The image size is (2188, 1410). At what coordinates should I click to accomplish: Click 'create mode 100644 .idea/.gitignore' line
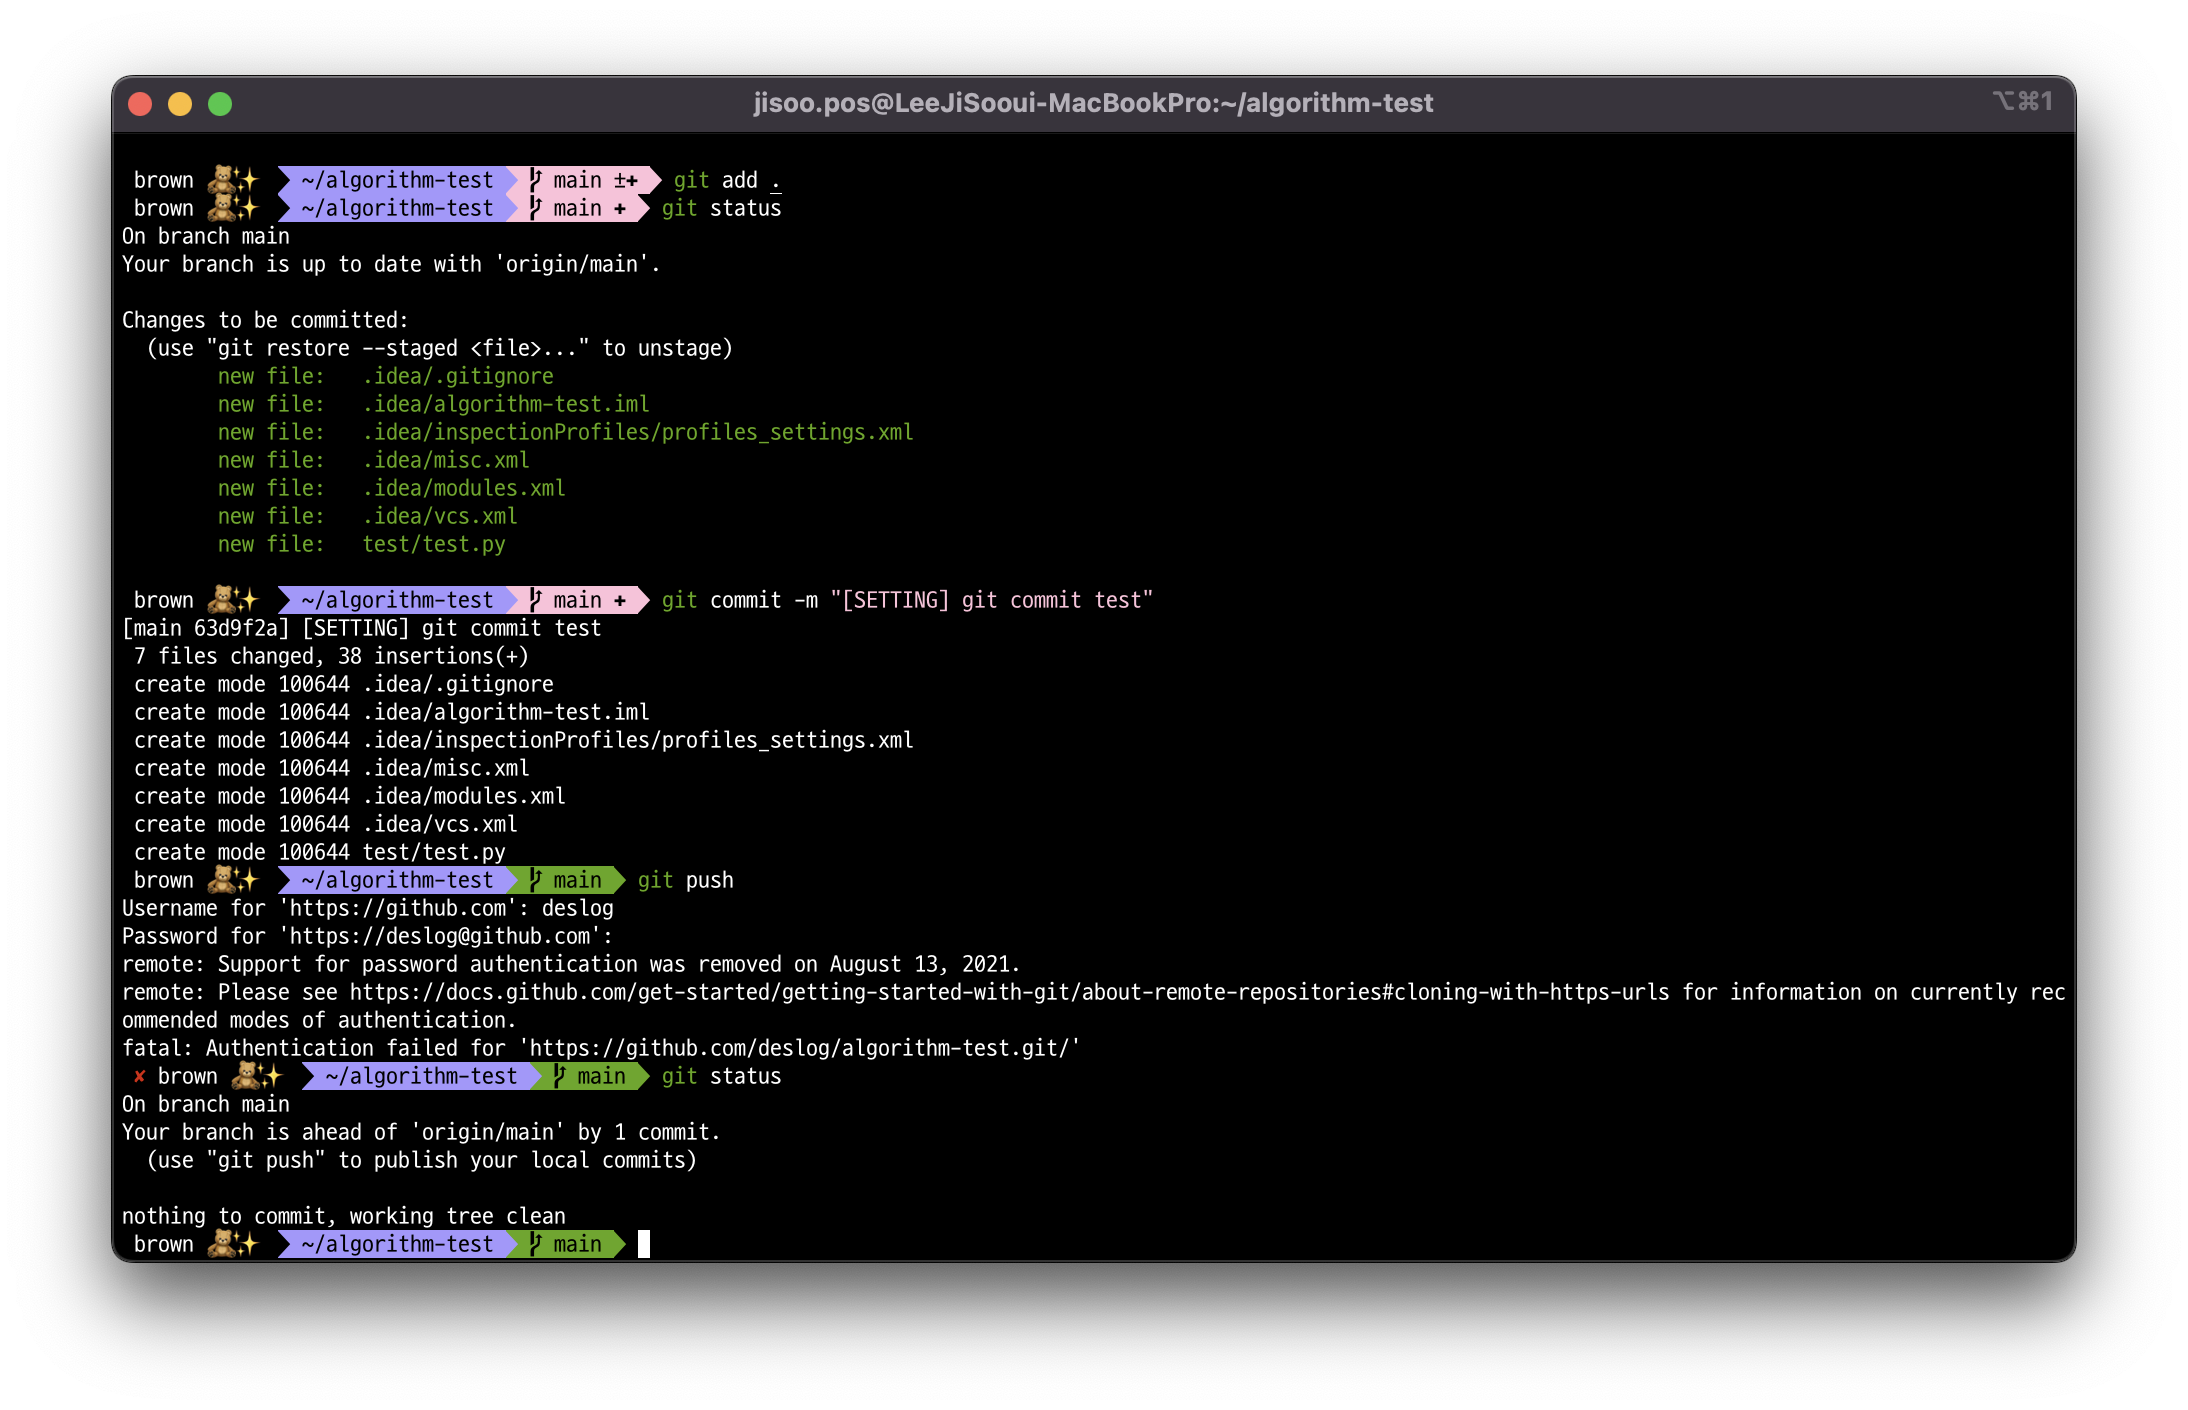coord(344,684)
